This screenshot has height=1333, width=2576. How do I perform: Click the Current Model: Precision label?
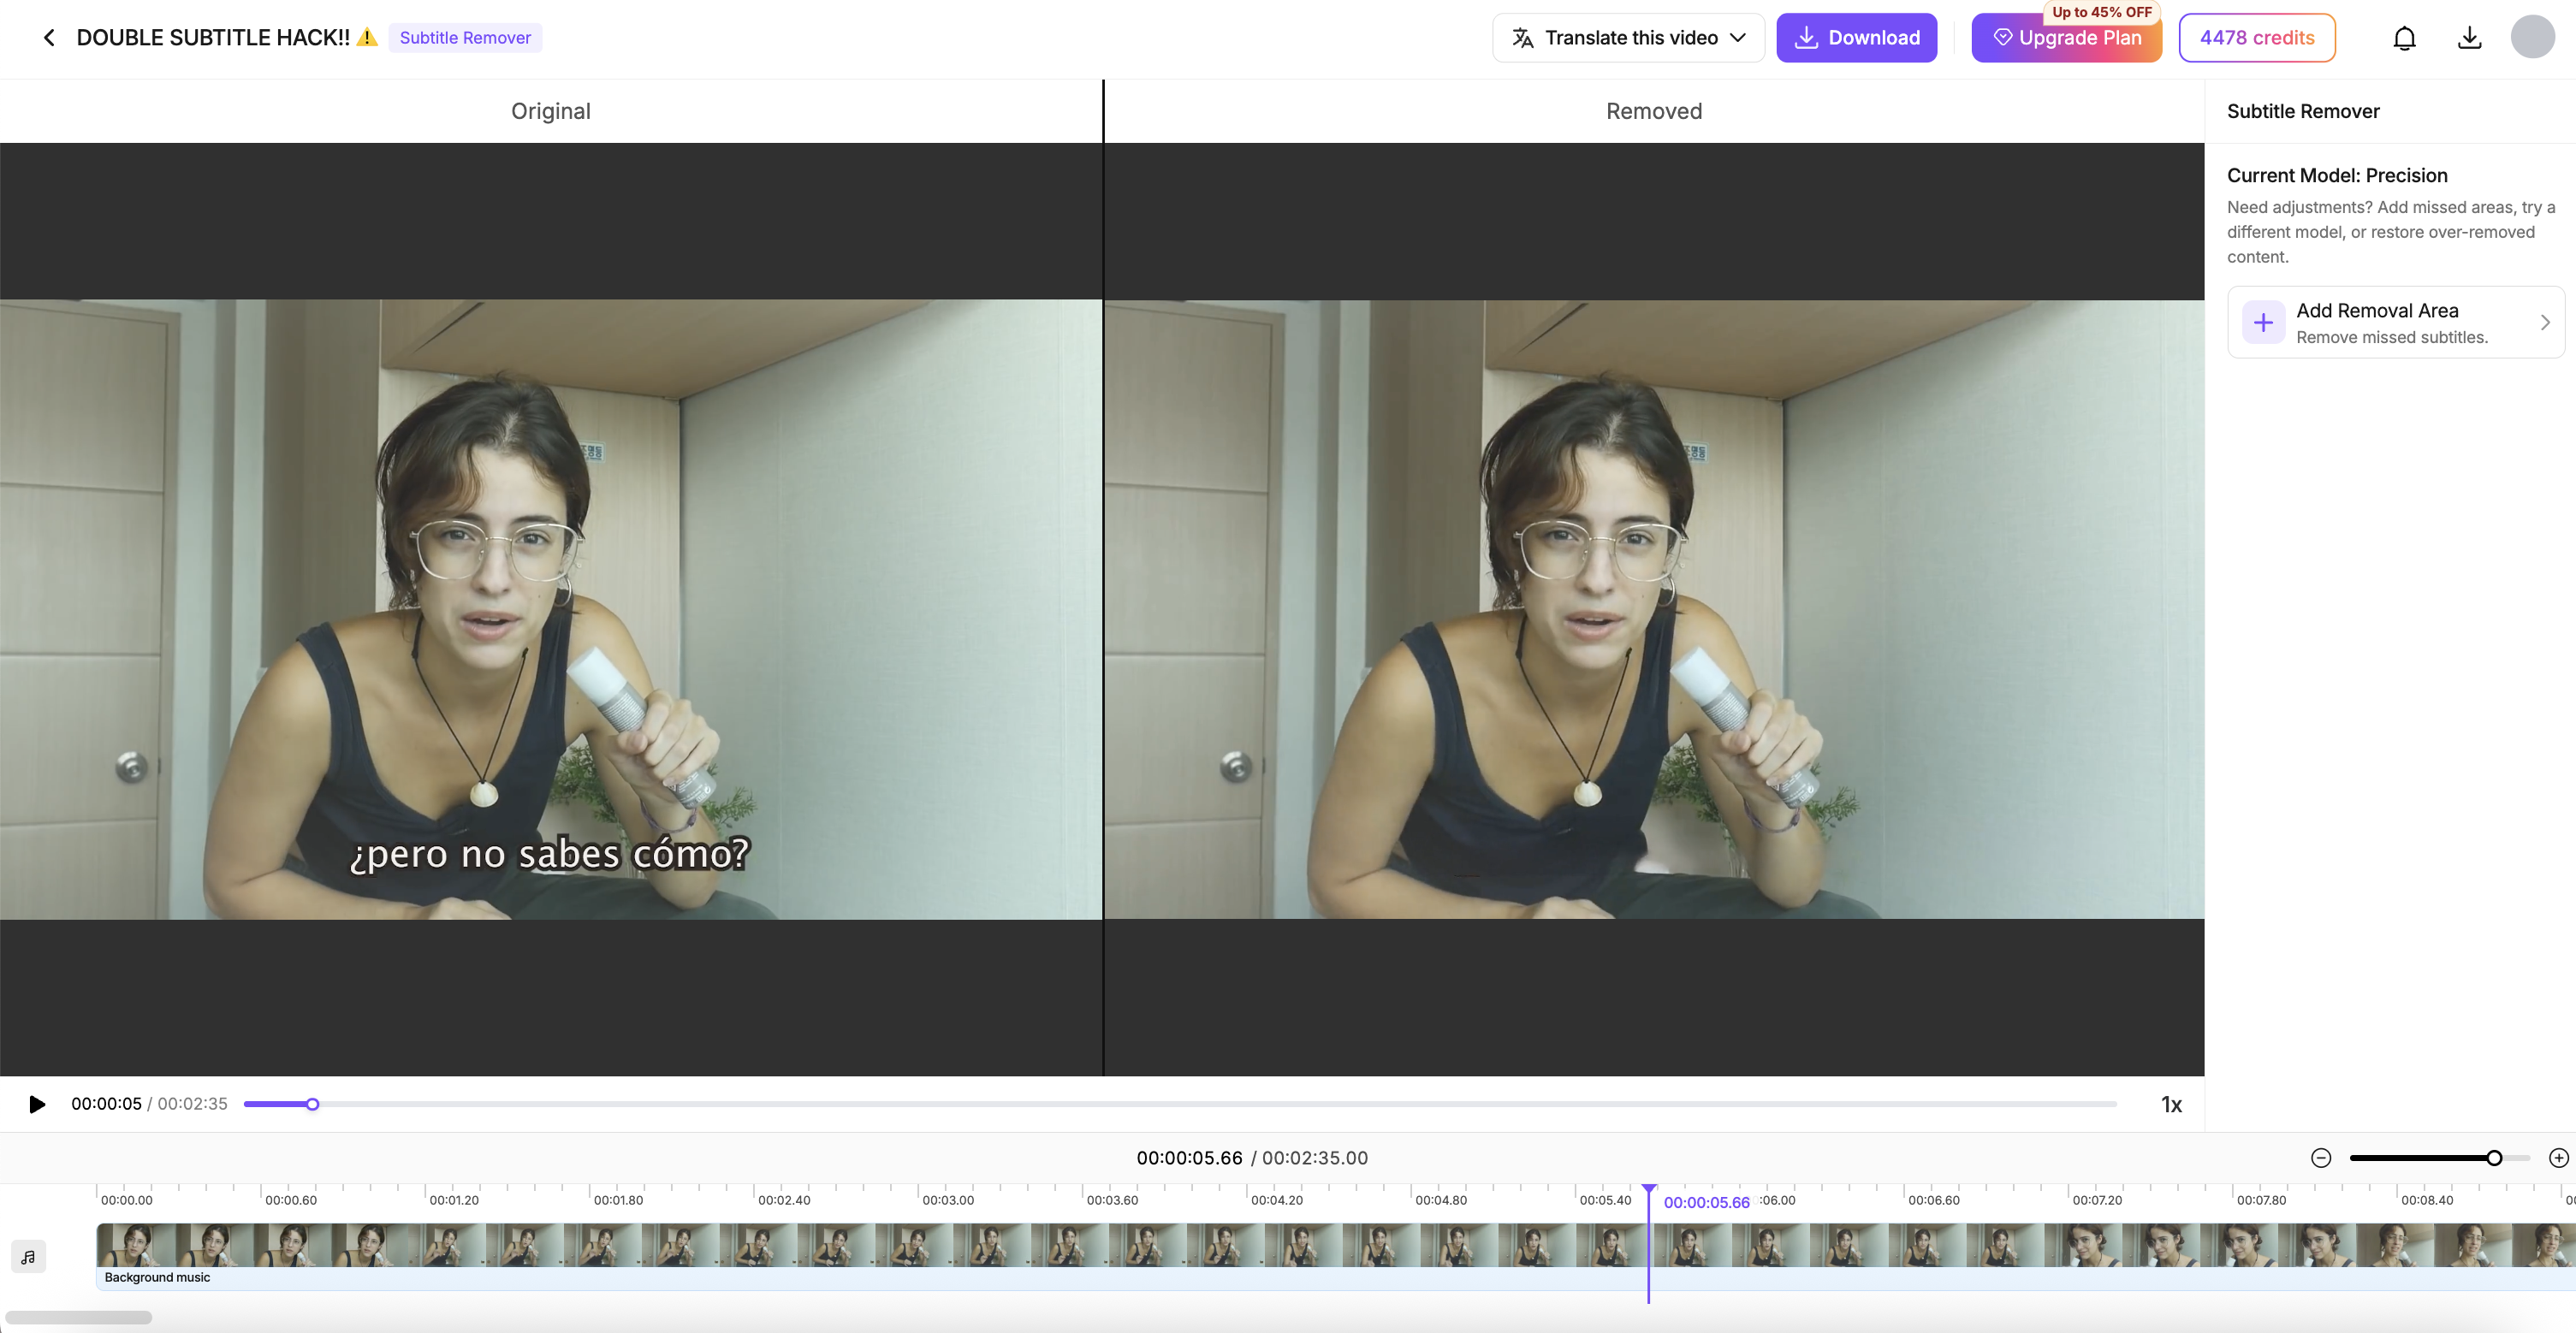tap(2337, 175)
